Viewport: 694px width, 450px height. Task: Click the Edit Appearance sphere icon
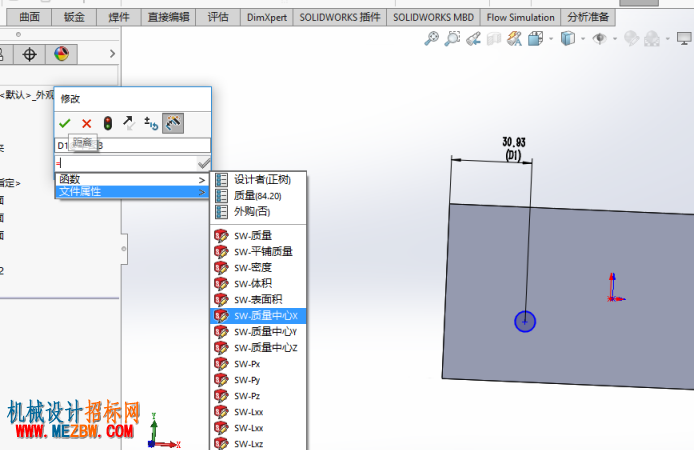point(631,38)
